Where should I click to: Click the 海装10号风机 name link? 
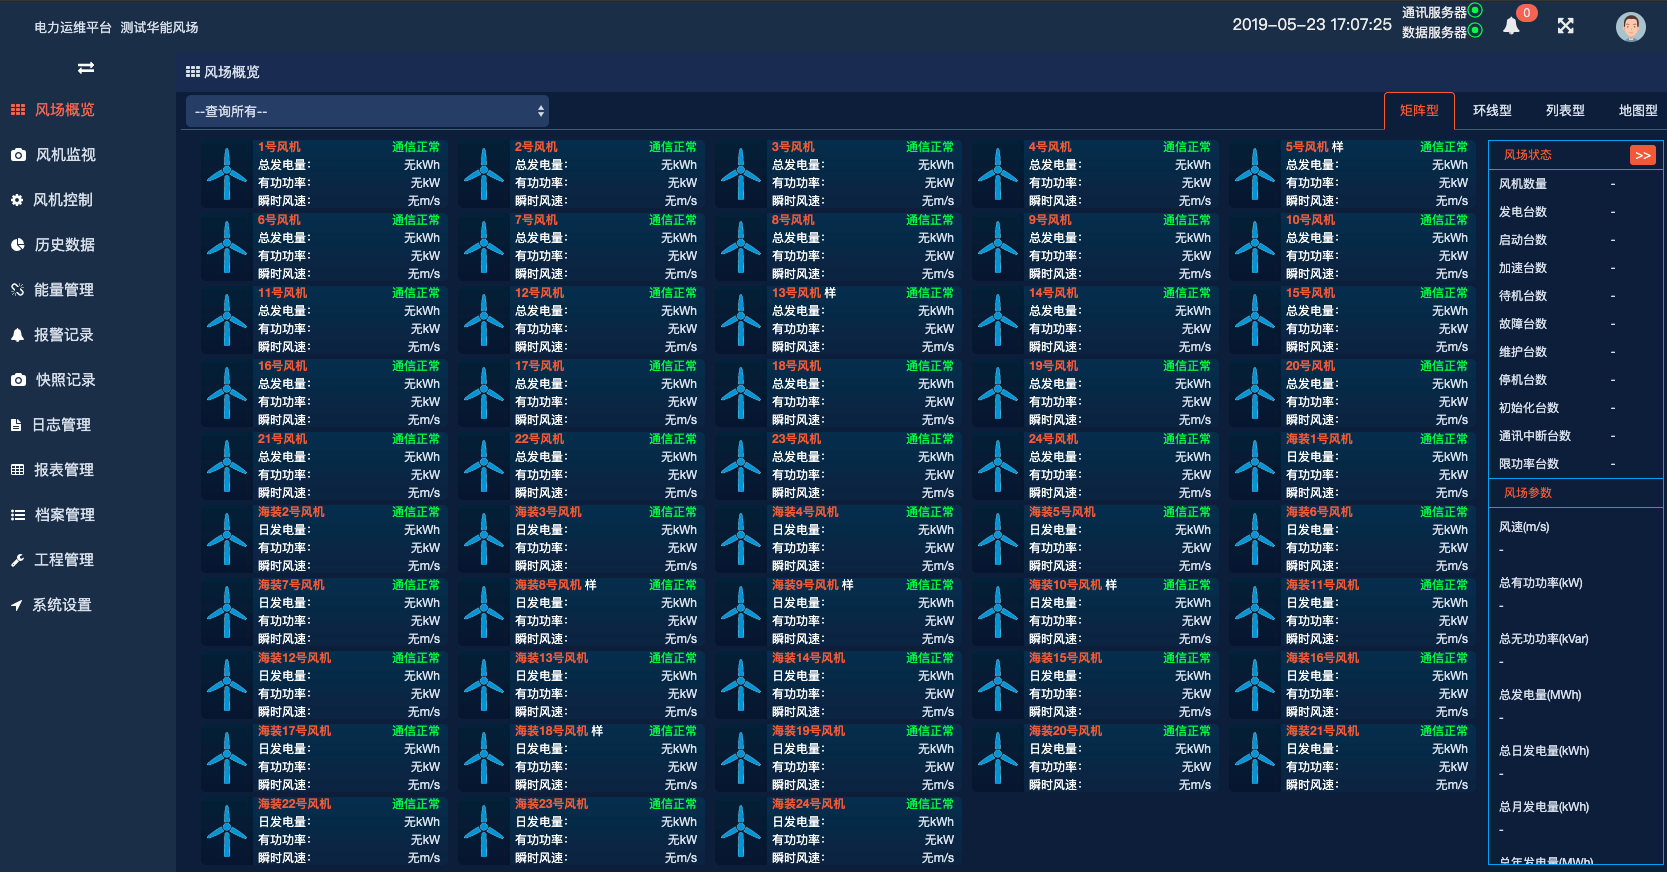[x=1065, y=585]
